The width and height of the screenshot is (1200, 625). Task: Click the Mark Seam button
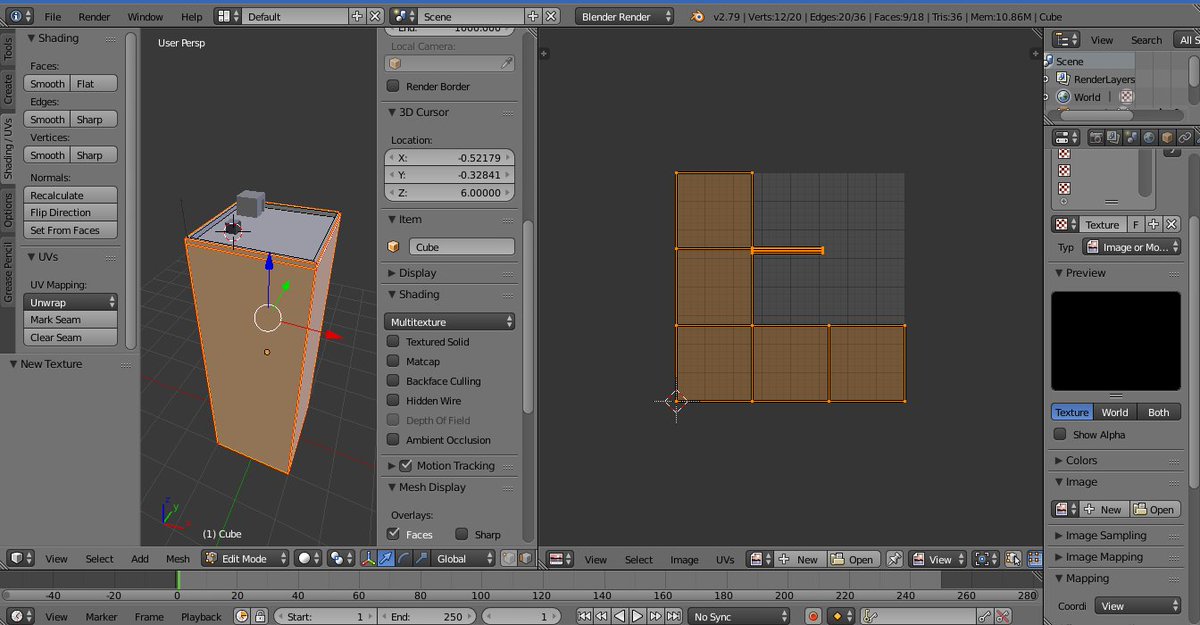[70, 320]
